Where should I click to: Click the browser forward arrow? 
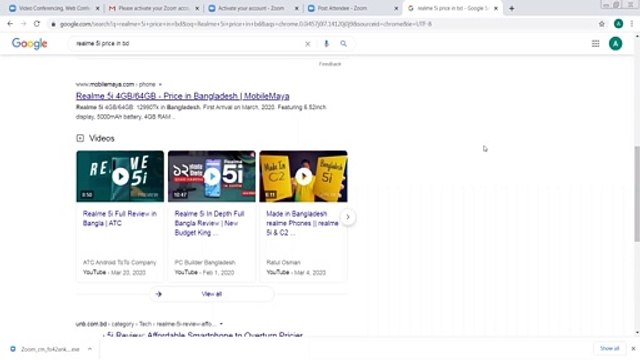pos(23,24)
